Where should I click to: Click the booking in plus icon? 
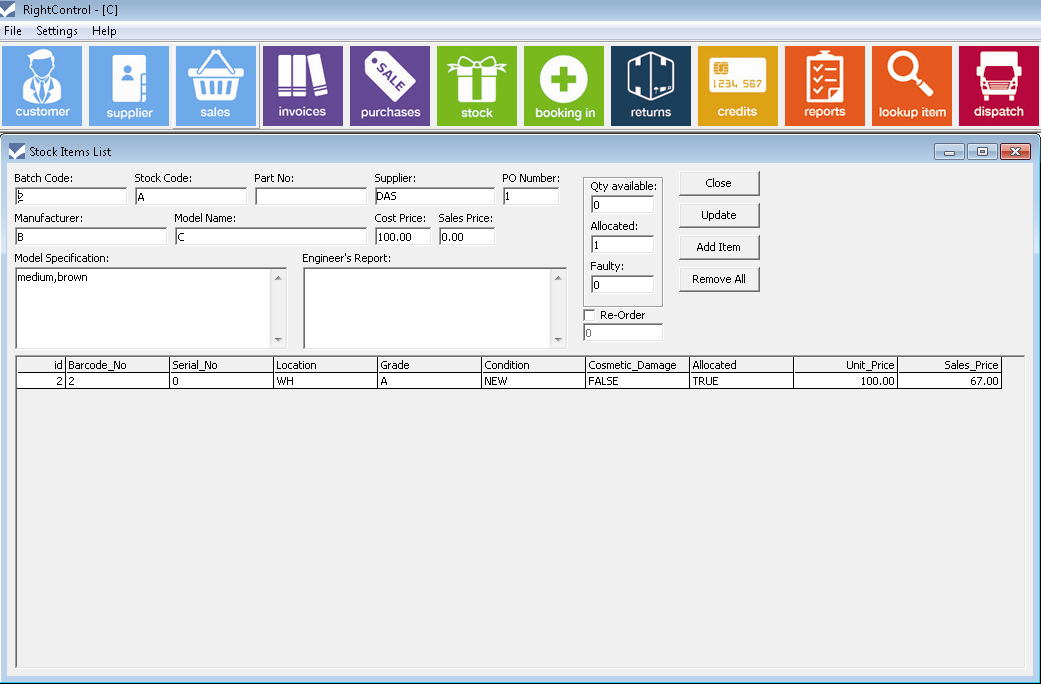(564, 86)
